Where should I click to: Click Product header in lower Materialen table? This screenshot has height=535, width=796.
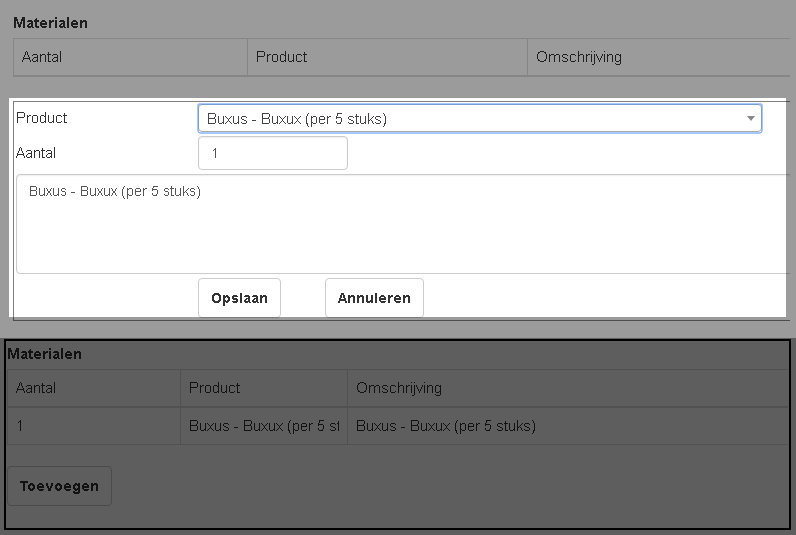(x=214, y=388)
